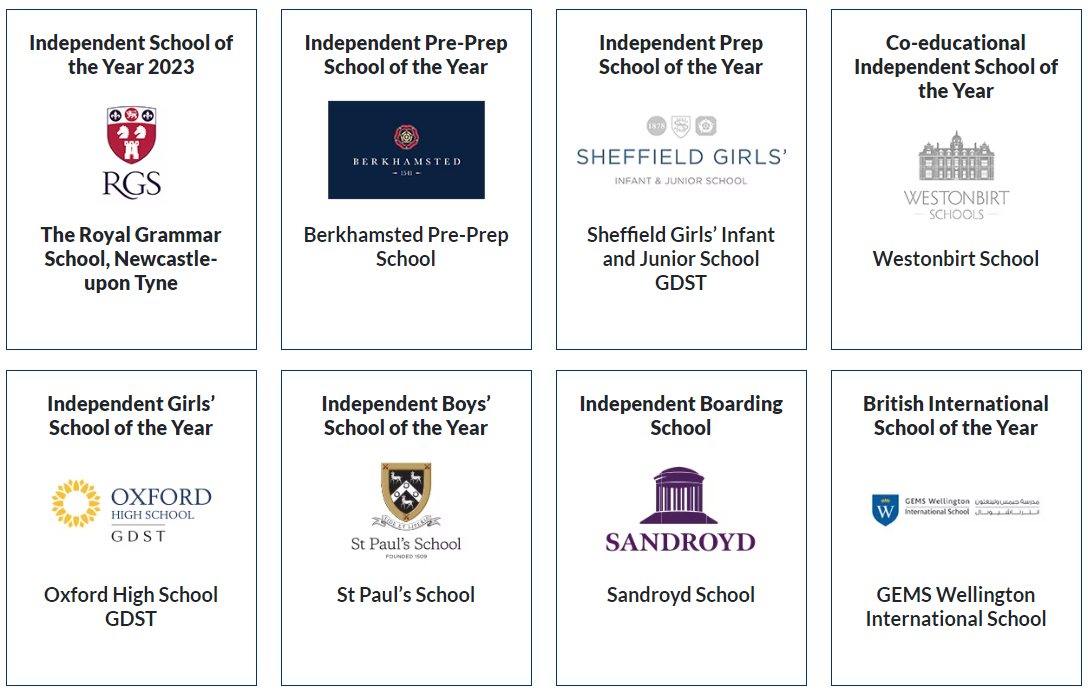Click the Sandroyd School name text
This screenshot has width=1088, height=695.
[x=681, y=594]
